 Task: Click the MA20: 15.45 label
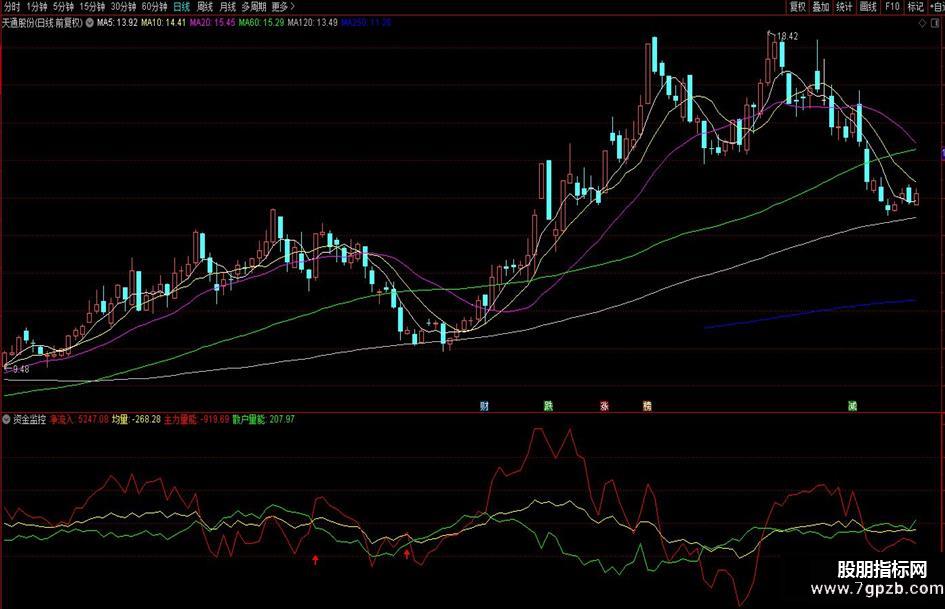tap(212, 23)
